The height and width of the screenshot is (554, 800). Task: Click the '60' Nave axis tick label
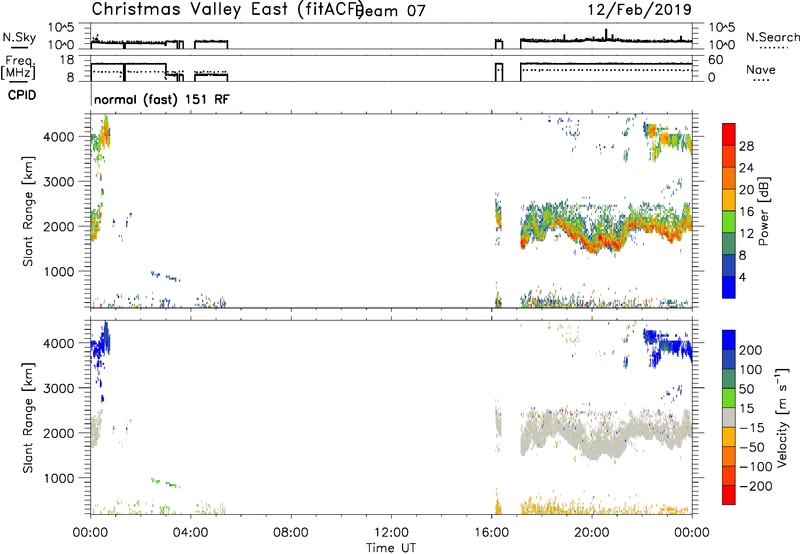pyautogui.click(x=715, y=60)
